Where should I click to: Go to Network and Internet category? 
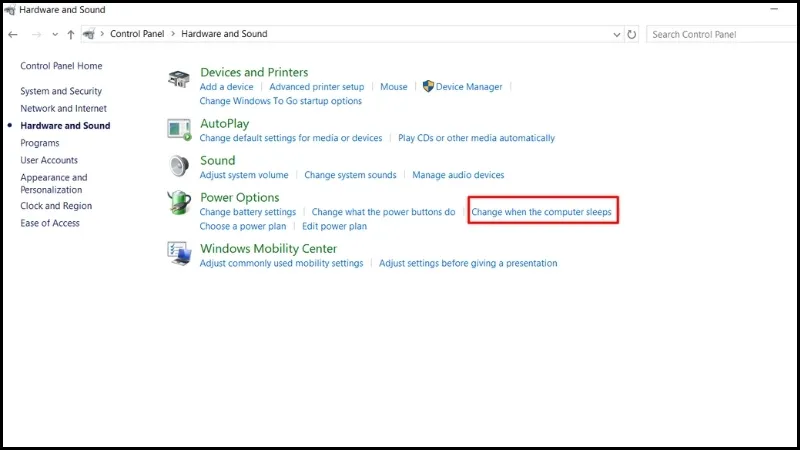click(x=63, y=108)
